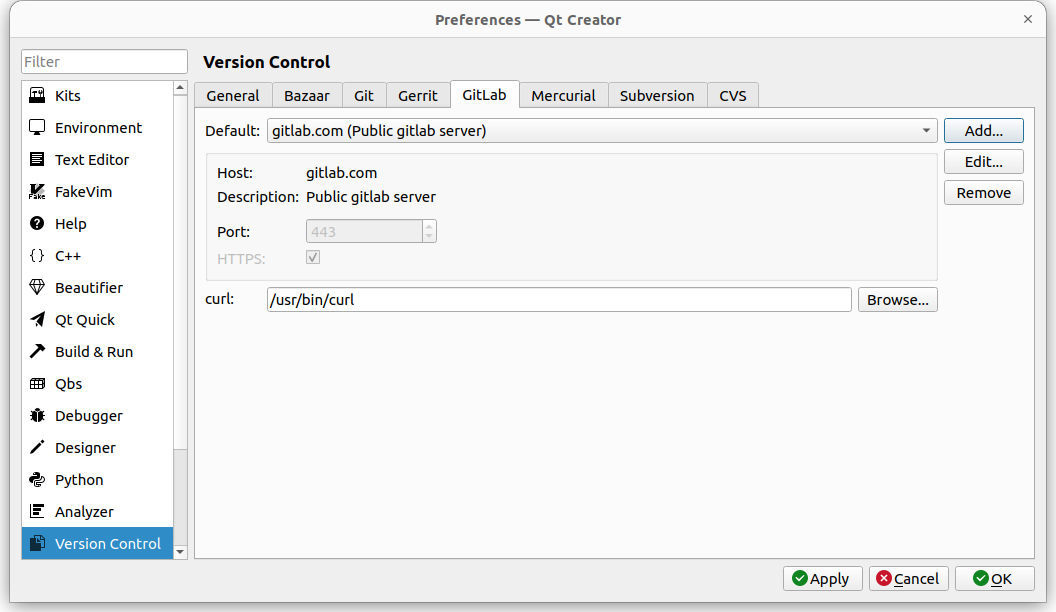Click the Apply button
The image size is (1056, 612).
coord(822,579)
